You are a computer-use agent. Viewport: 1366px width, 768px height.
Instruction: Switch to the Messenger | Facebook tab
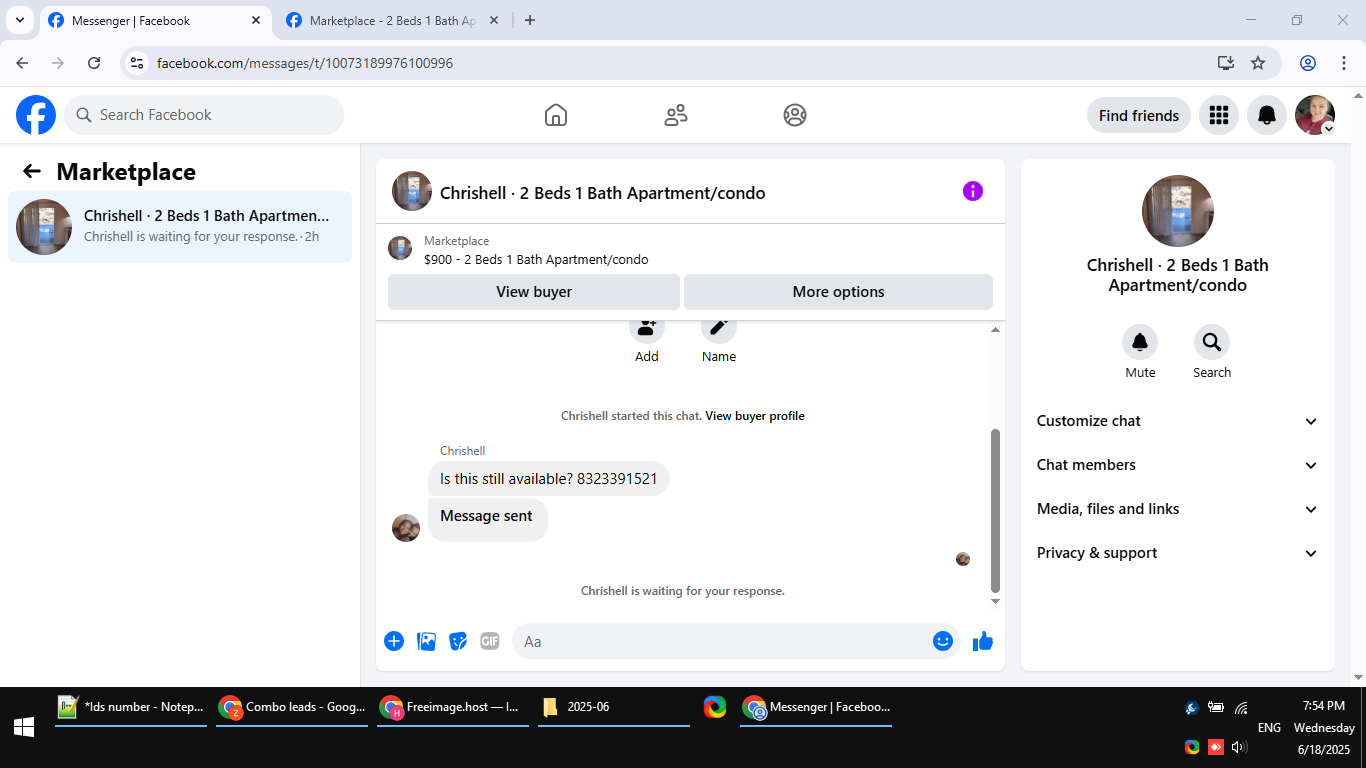(156, 20)
